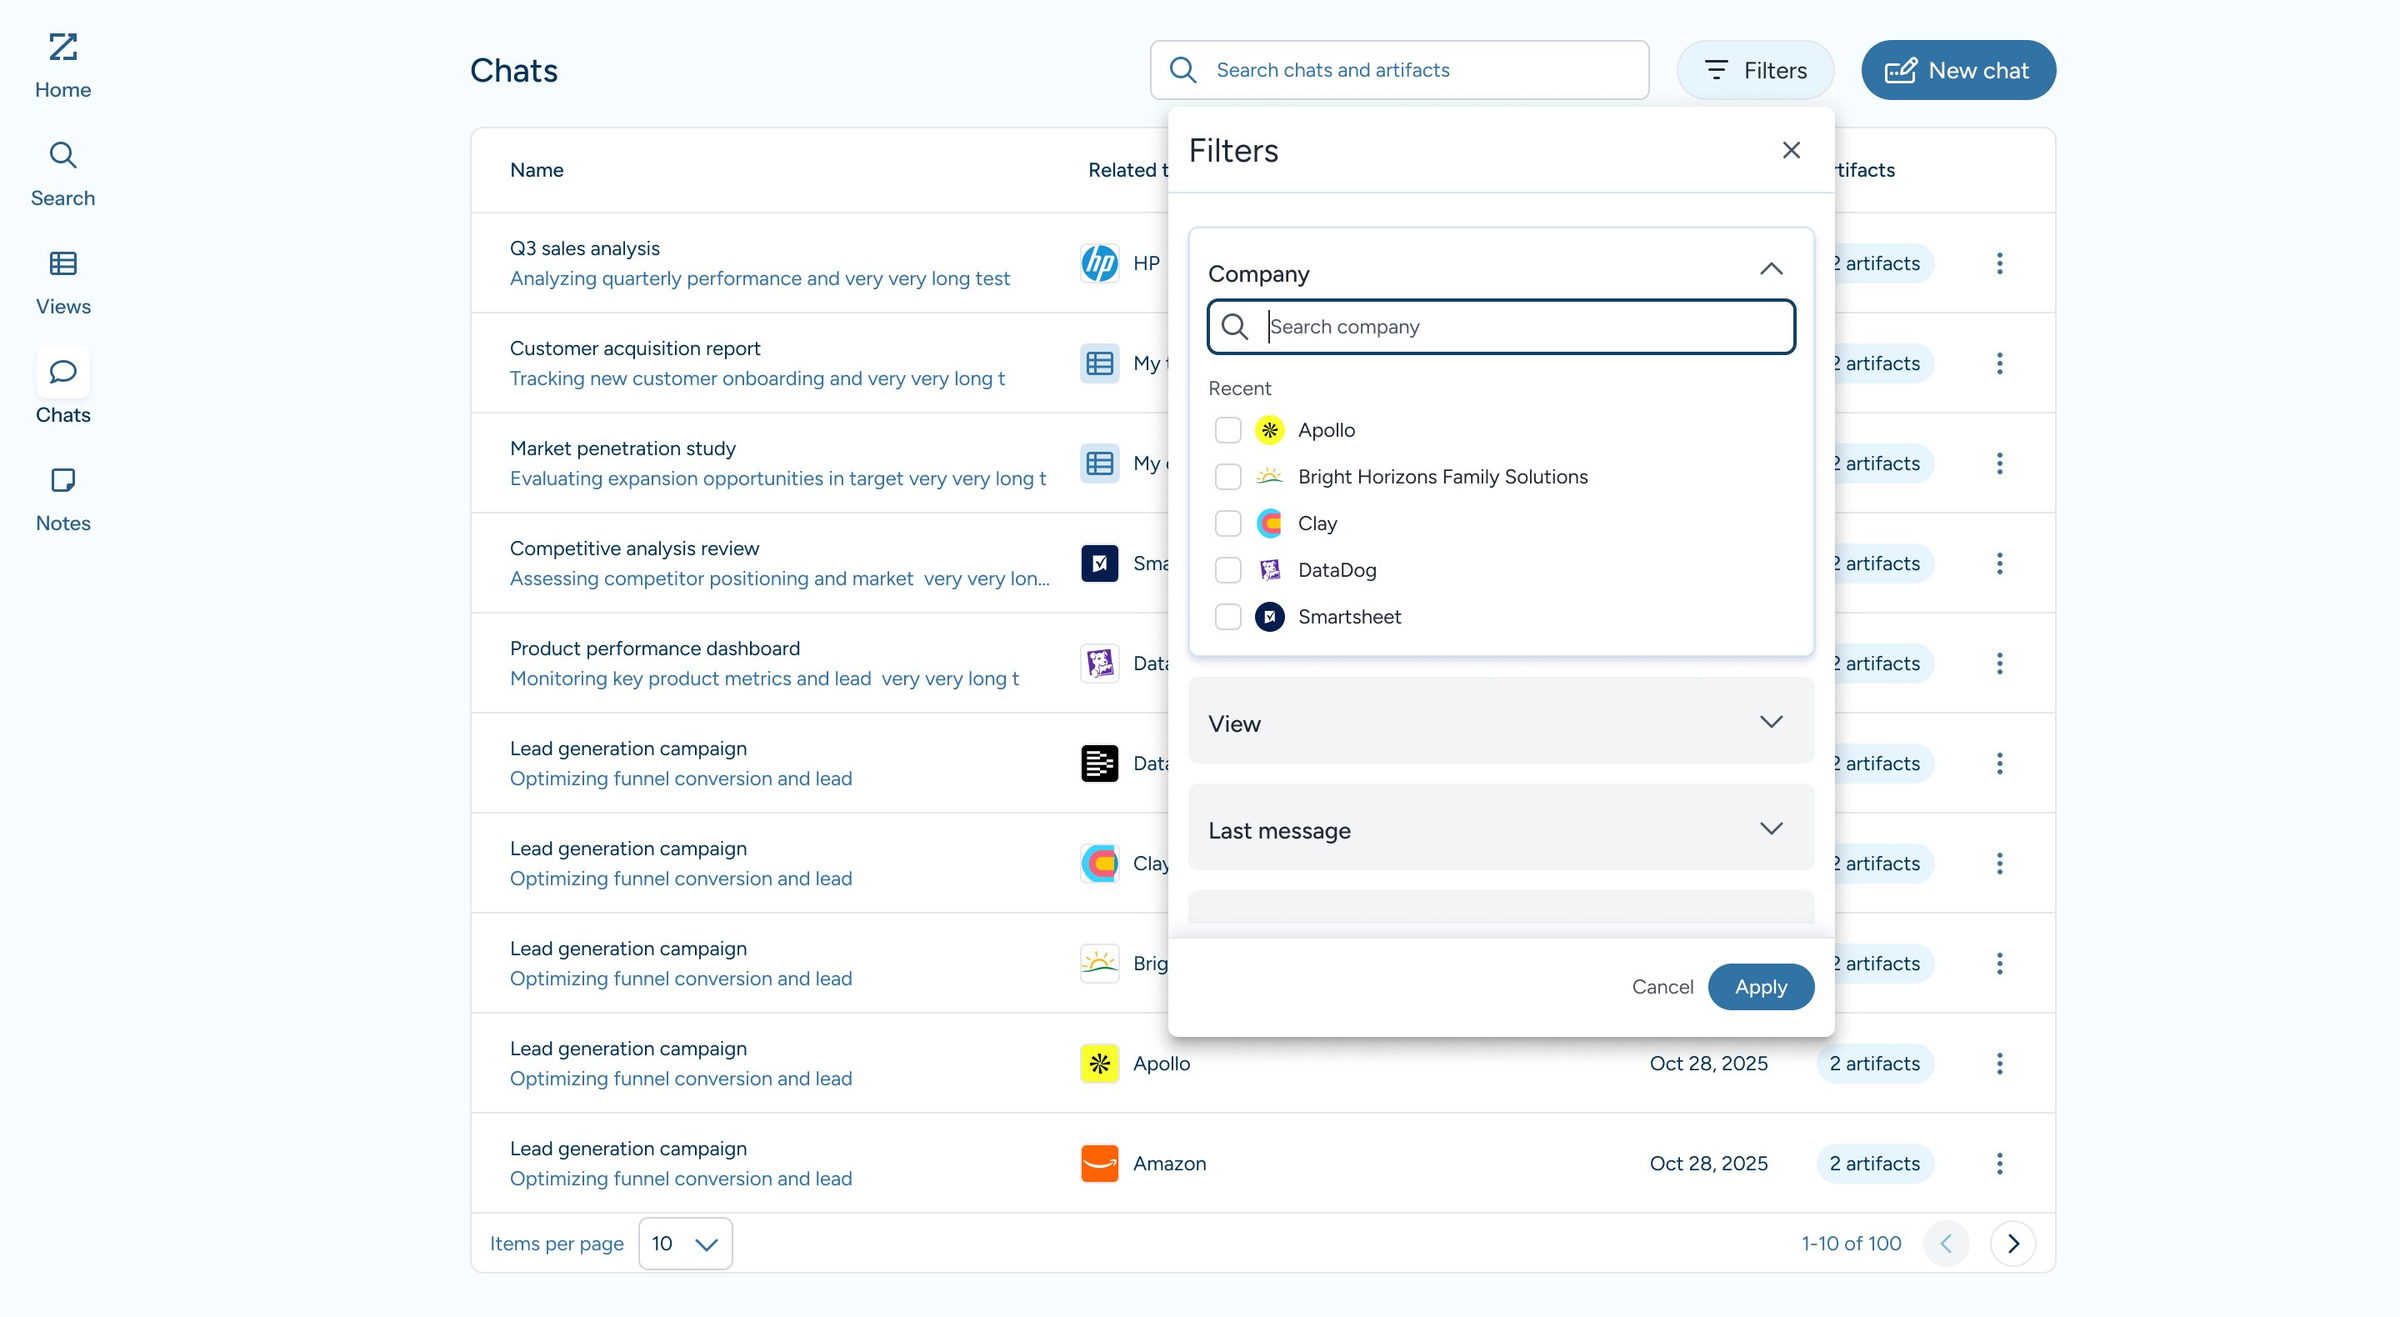Open row menu for Product performance dashboard
Screen dimensions: 2400x1317
click(x=1999, y=663)
